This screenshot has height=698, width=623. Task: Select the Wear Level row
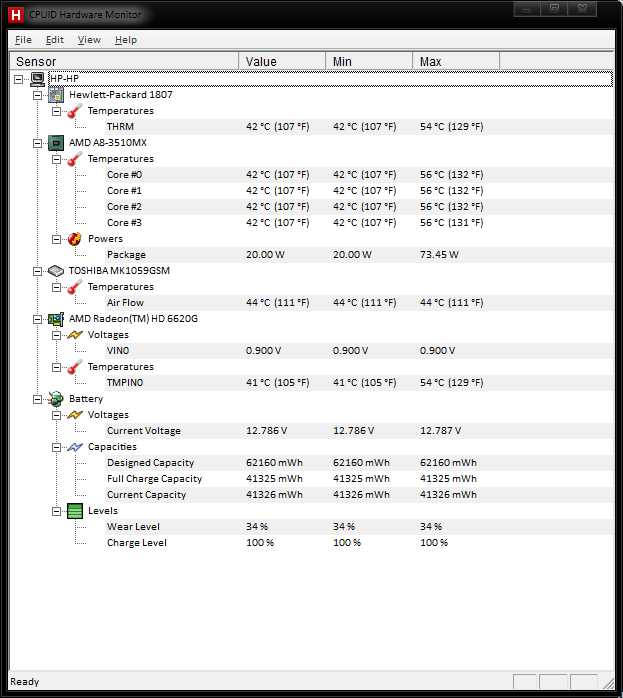tap(359, 527)
